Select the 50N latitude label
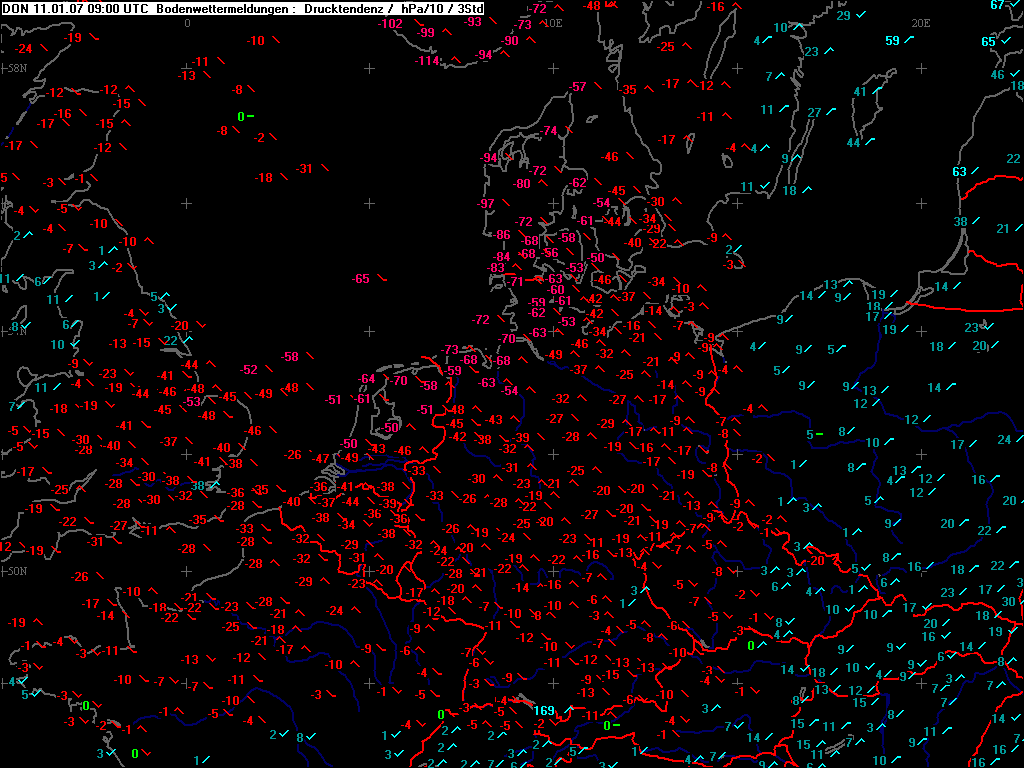Viewport: 1024px width, 768px height. pyautogui.click(x=17, y=571)
